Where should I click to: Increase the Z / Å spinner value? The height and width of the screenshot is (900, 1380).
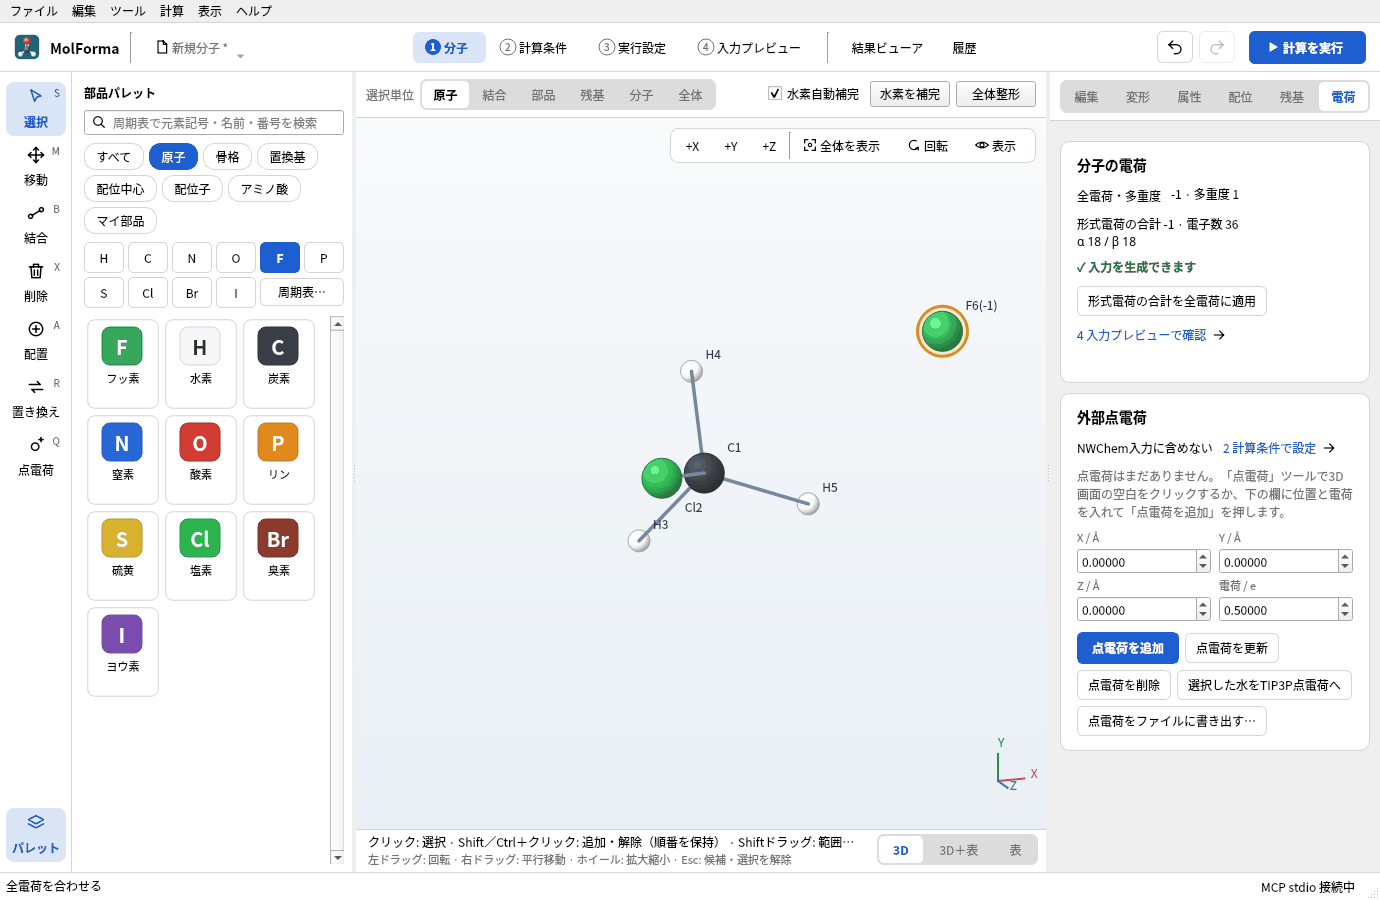(1203, 605)
